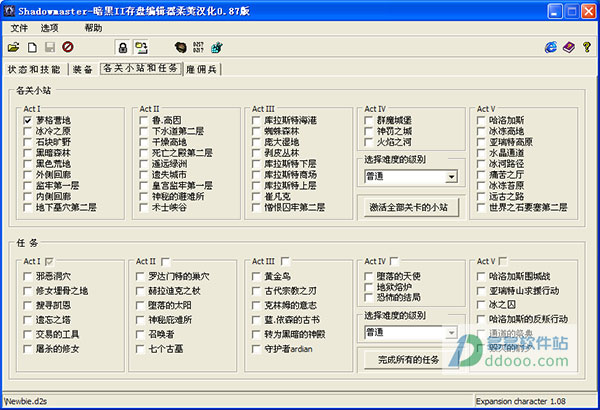Enable the 世界之石要塞第二层 waypoint
The image size is (600, 410).
(481, 207)
